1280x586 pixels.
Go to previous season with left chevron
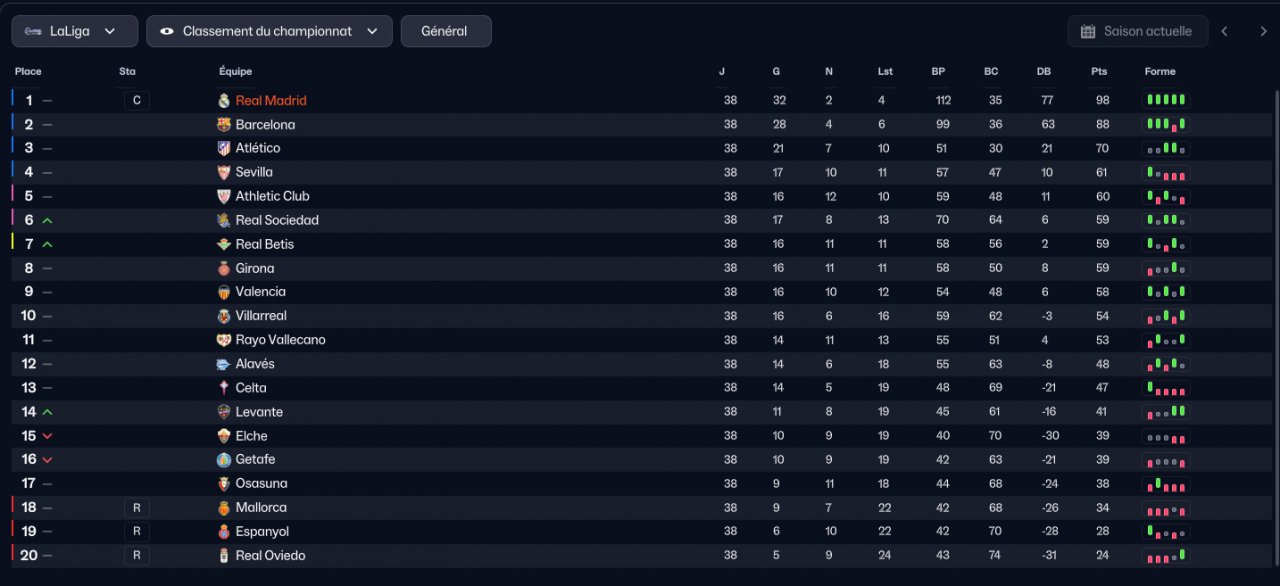[1224, 31]
